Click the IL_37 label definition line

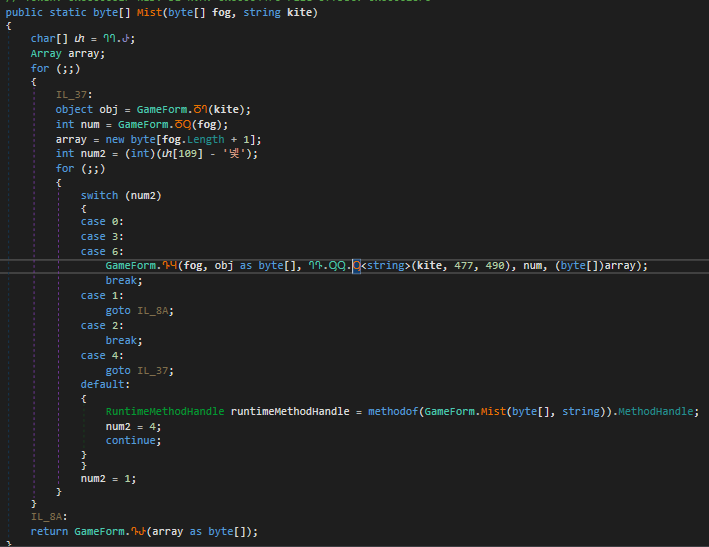click(x=71, y=95)
